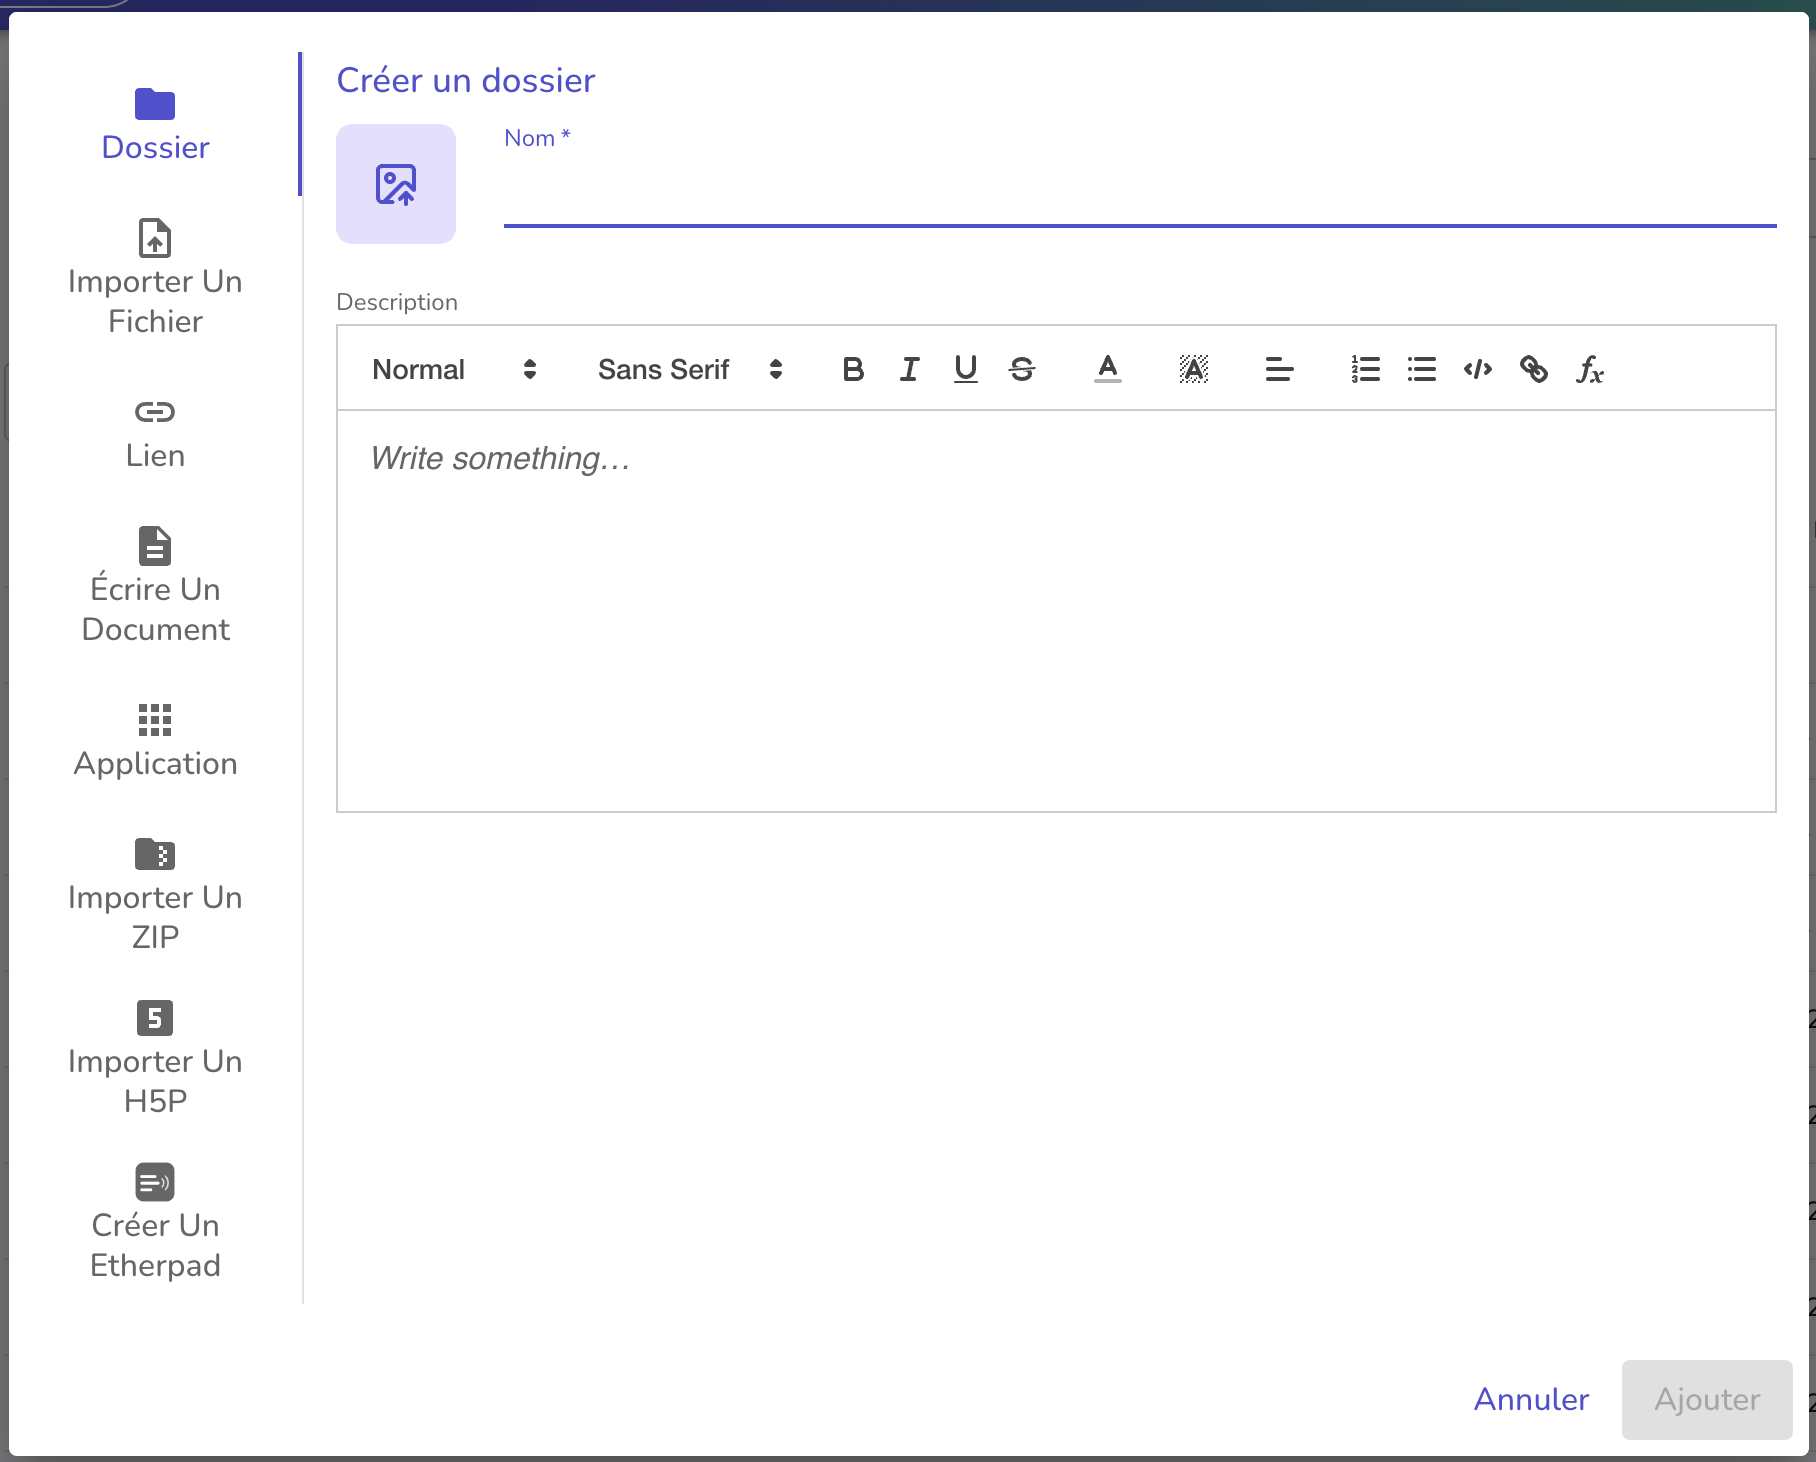Insert a code block

[1477, 370]
